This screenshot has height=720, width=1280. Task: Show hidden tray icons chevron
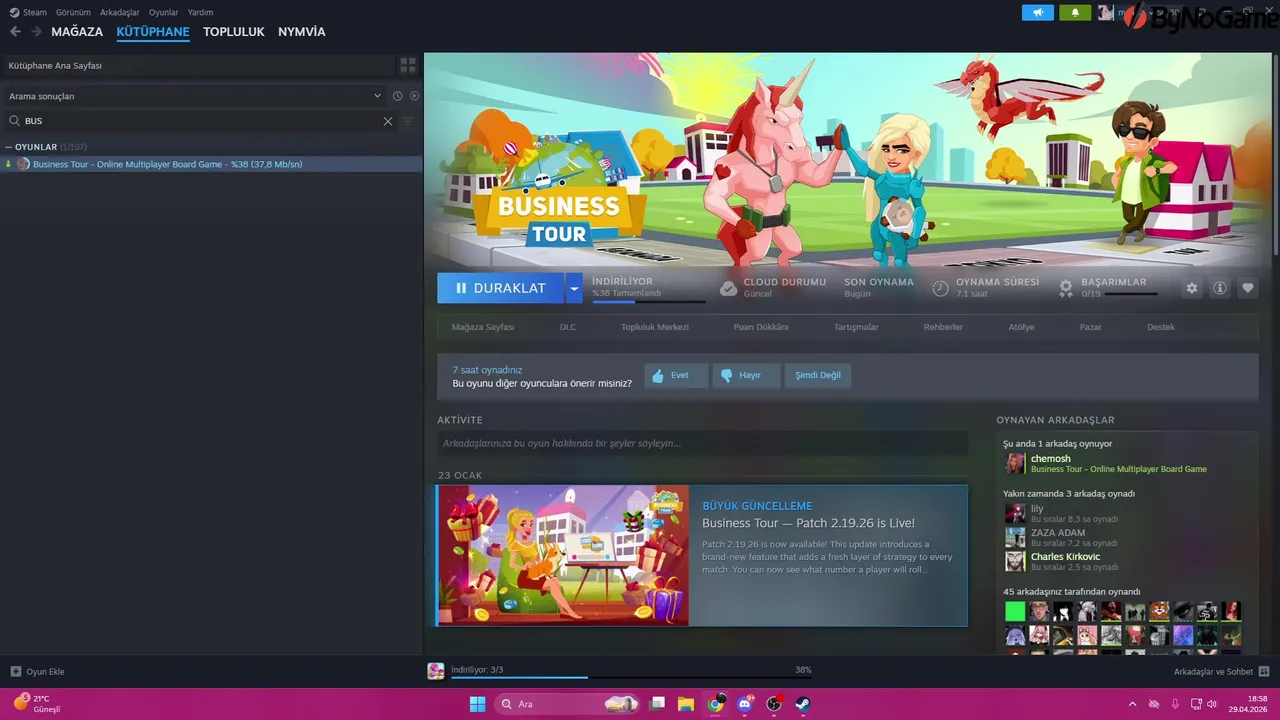pyautogui.click(x=1132, y=704)
